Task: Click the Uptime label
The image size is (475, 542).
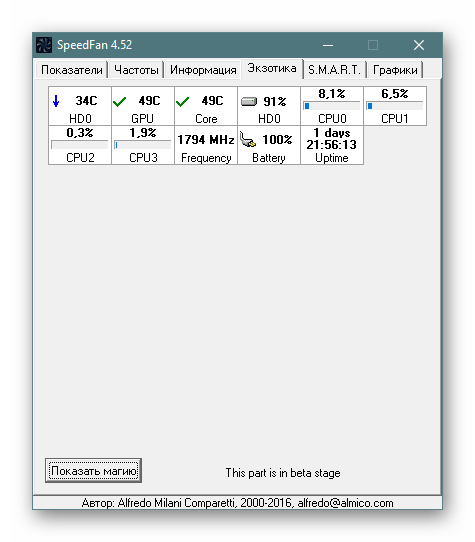Action: click(332, 158)
